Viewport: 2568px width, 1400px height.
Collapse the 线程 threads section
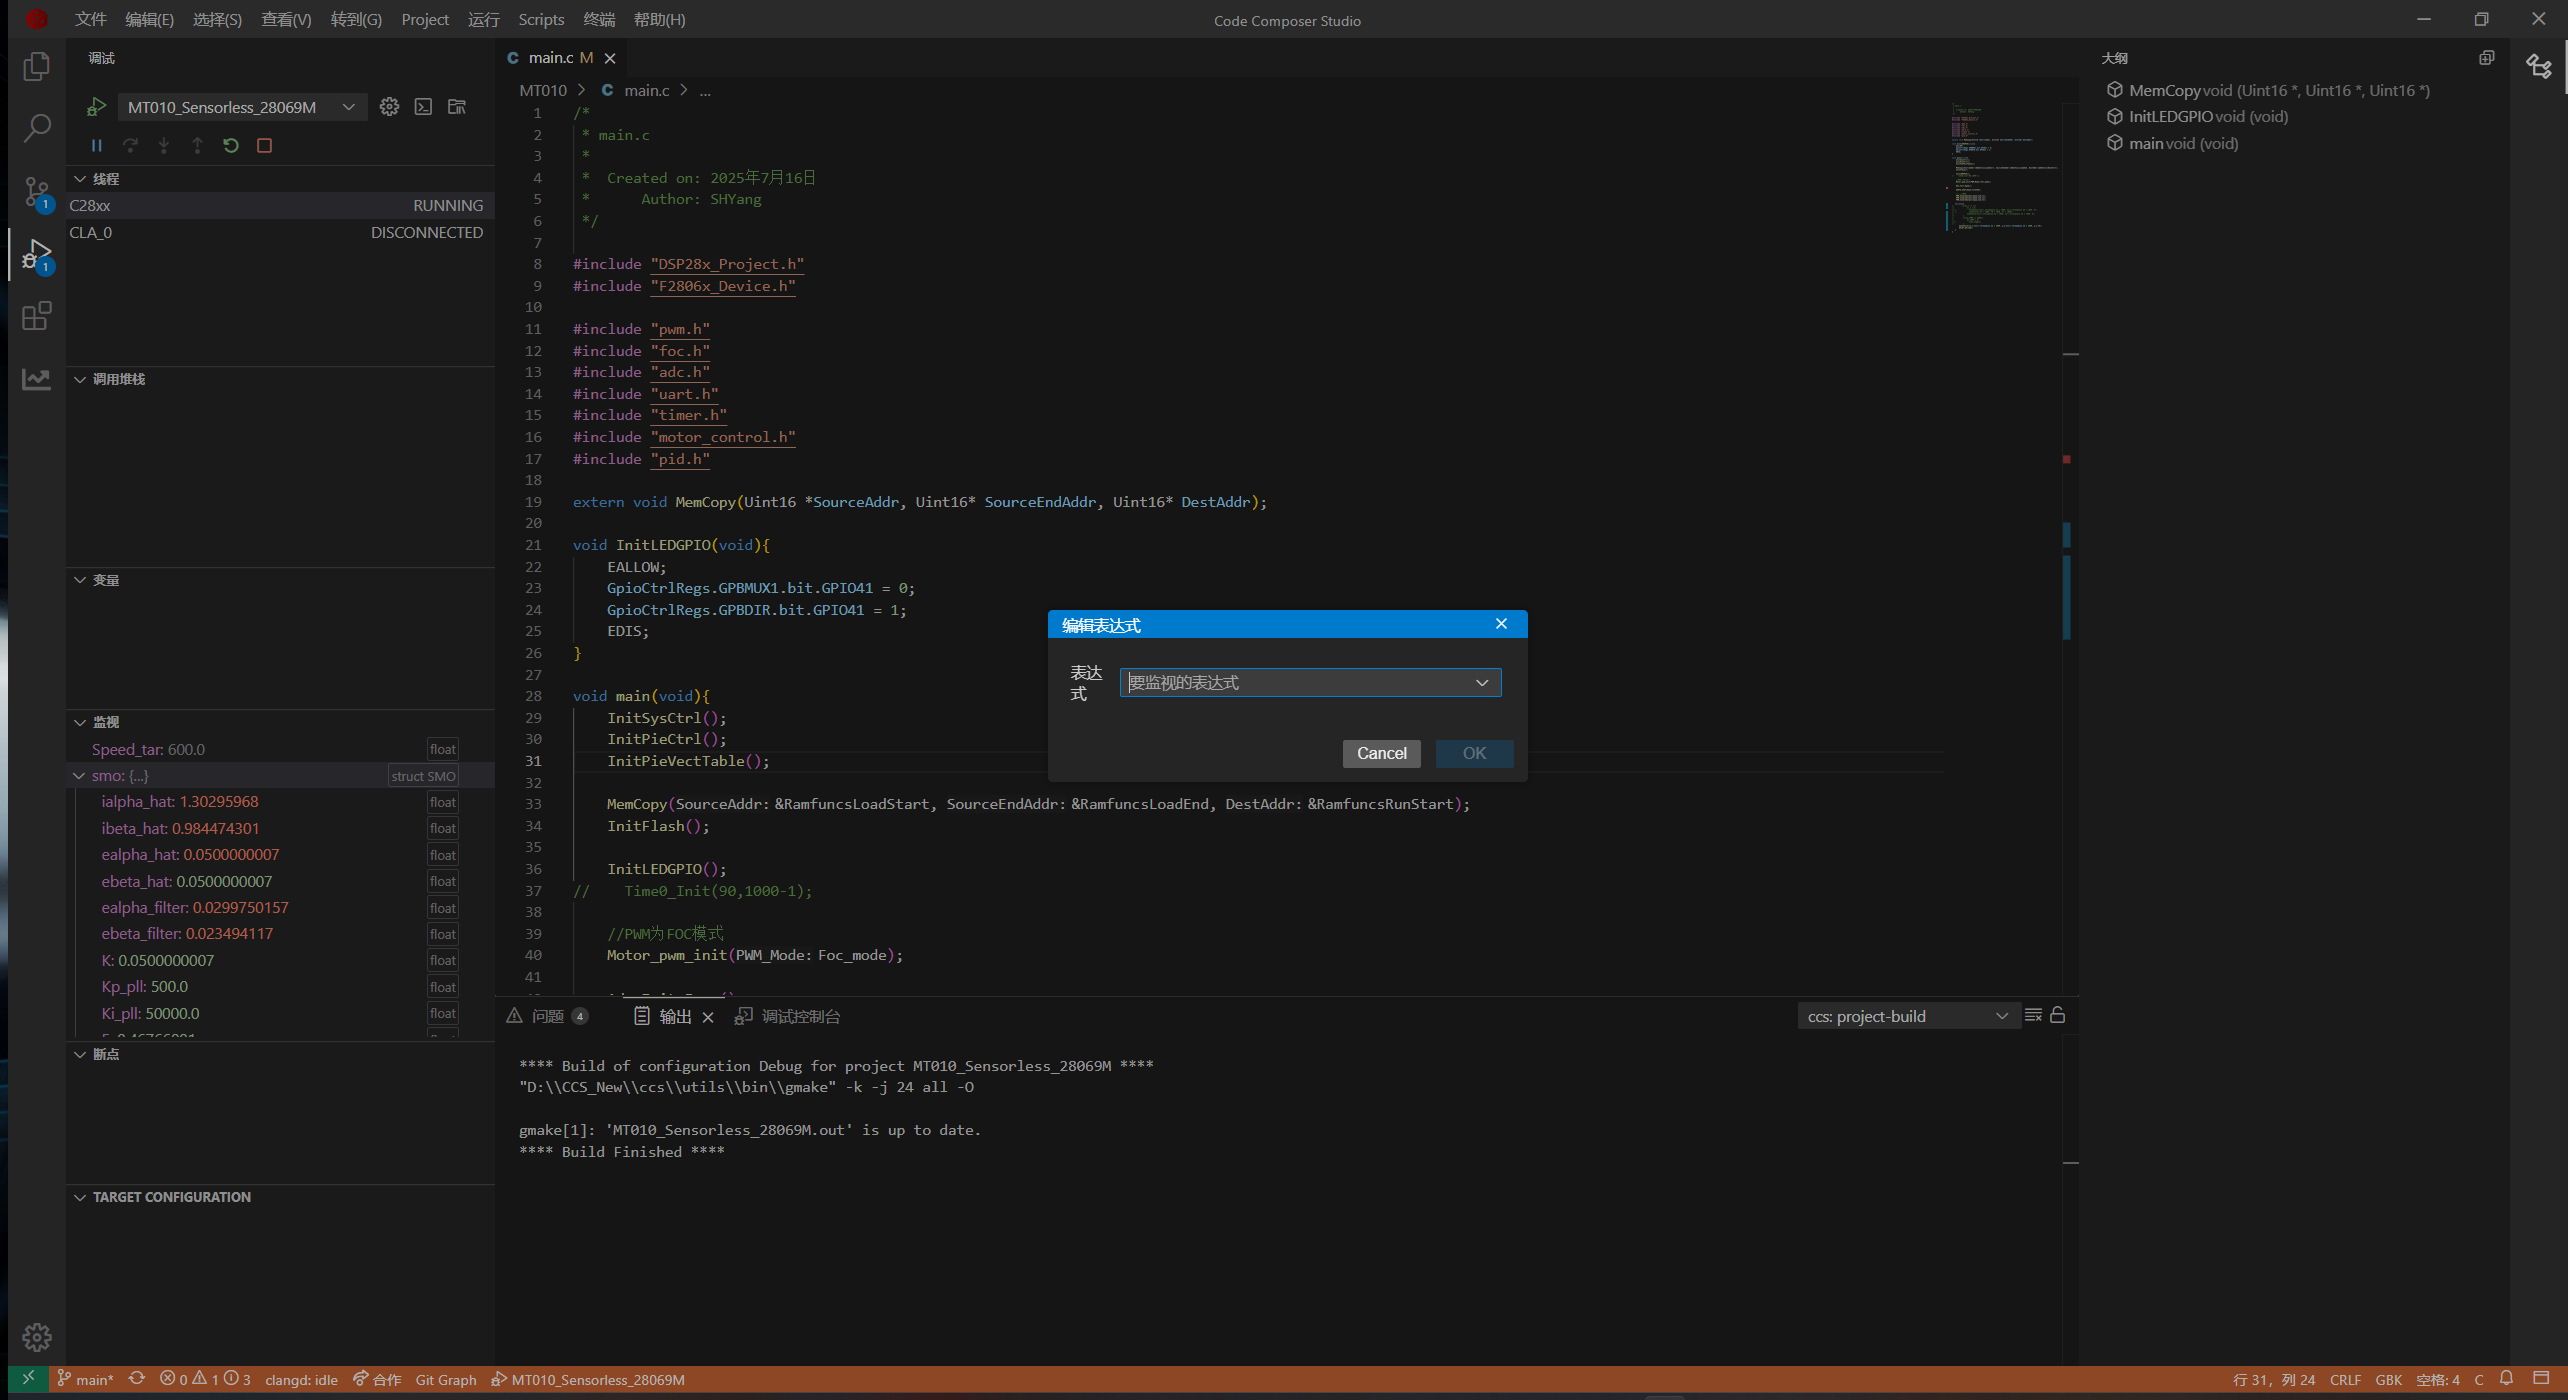coord(80,179)
